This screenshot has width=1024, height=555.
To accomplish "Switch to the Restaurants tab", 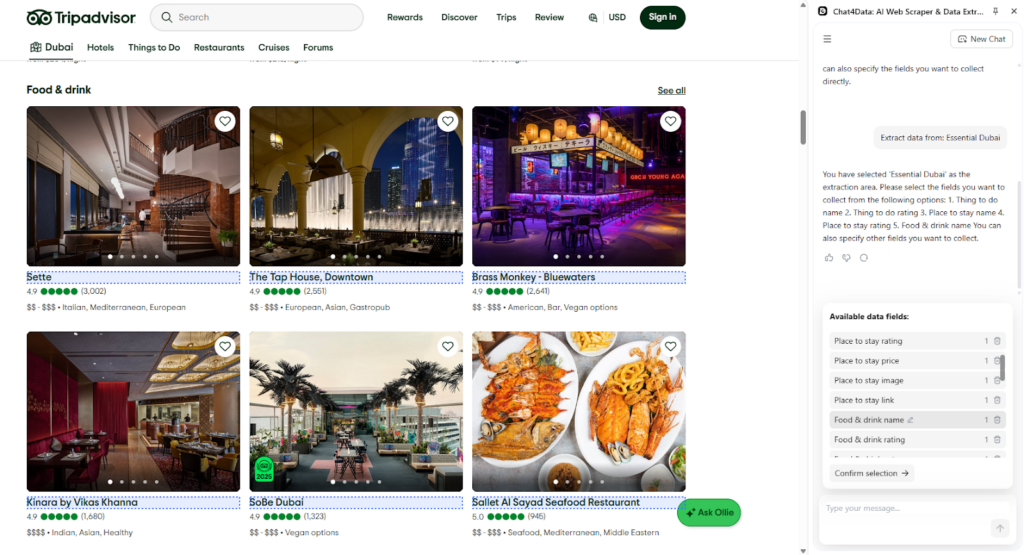I will [x=219, y=48].
